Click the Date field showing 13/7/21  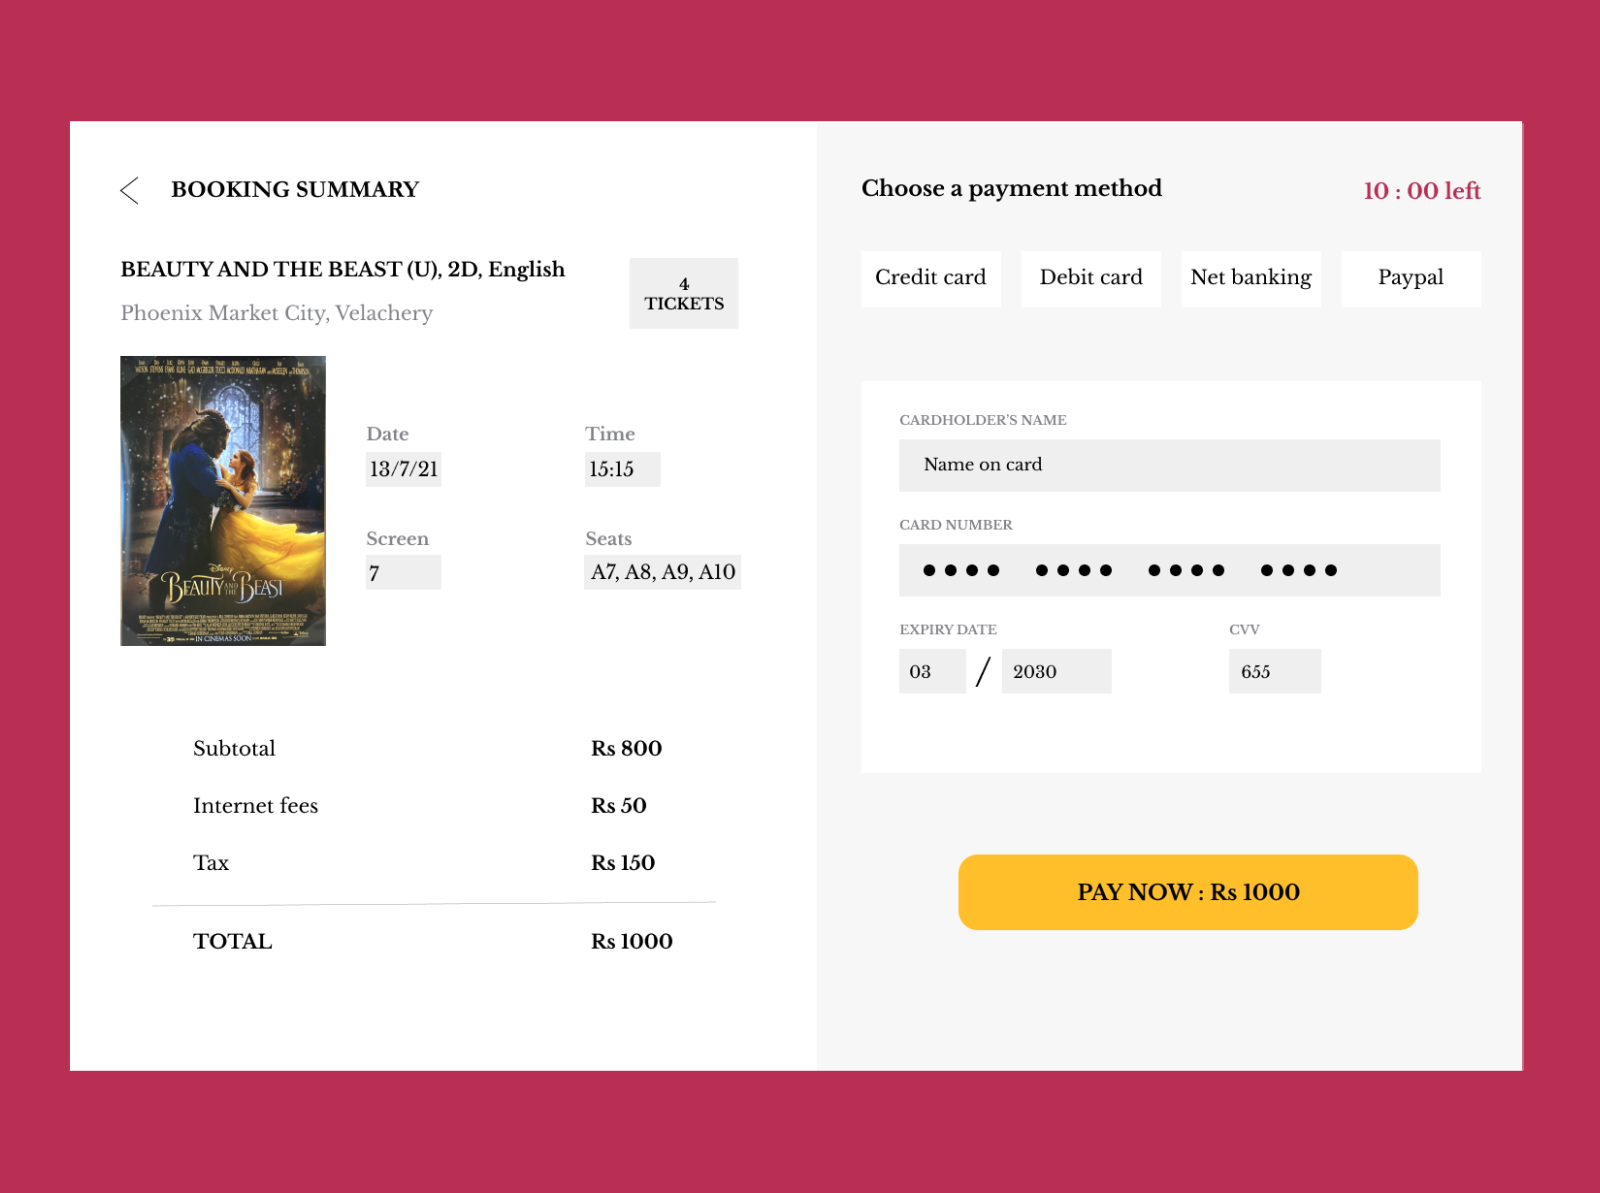pos(403,469)
